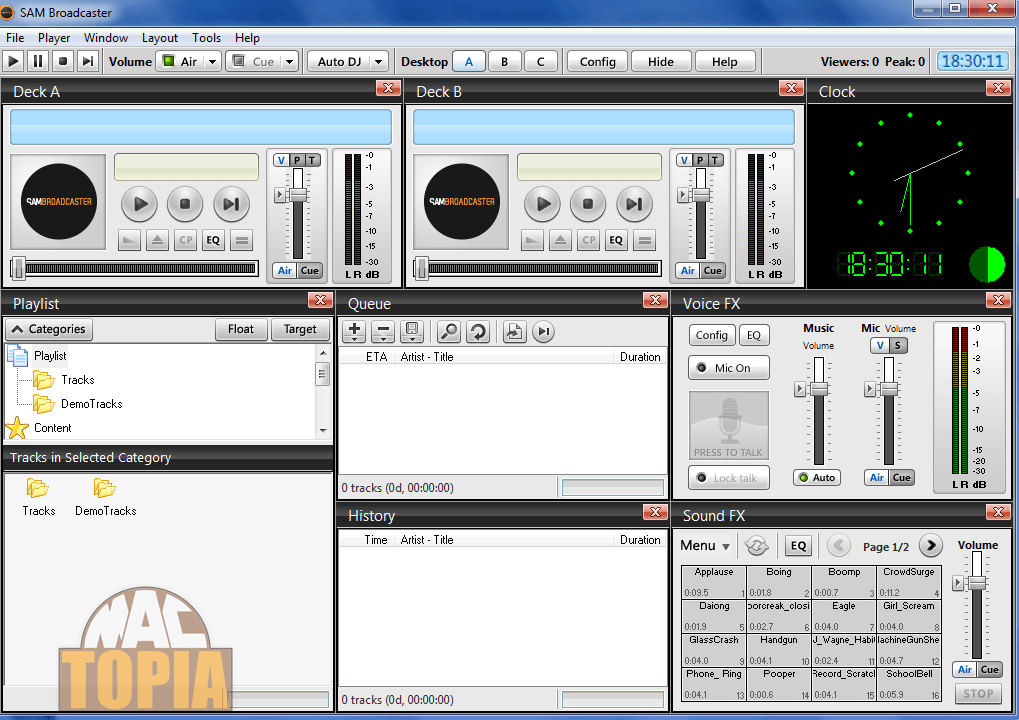
Task: Toggle Air output in Sound FX
Action: point(965,669)
